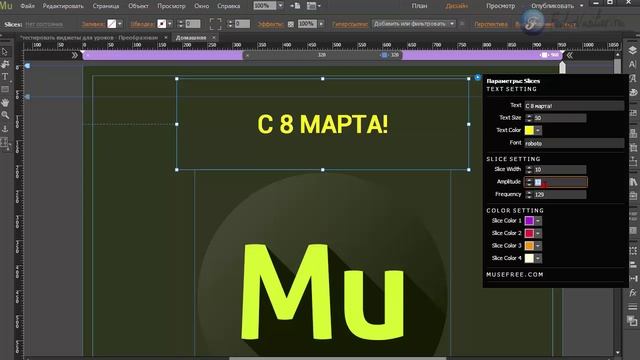The image size is (640, 360).
Task: Click the Font input field roboto
Action: (x=574, y=143)
